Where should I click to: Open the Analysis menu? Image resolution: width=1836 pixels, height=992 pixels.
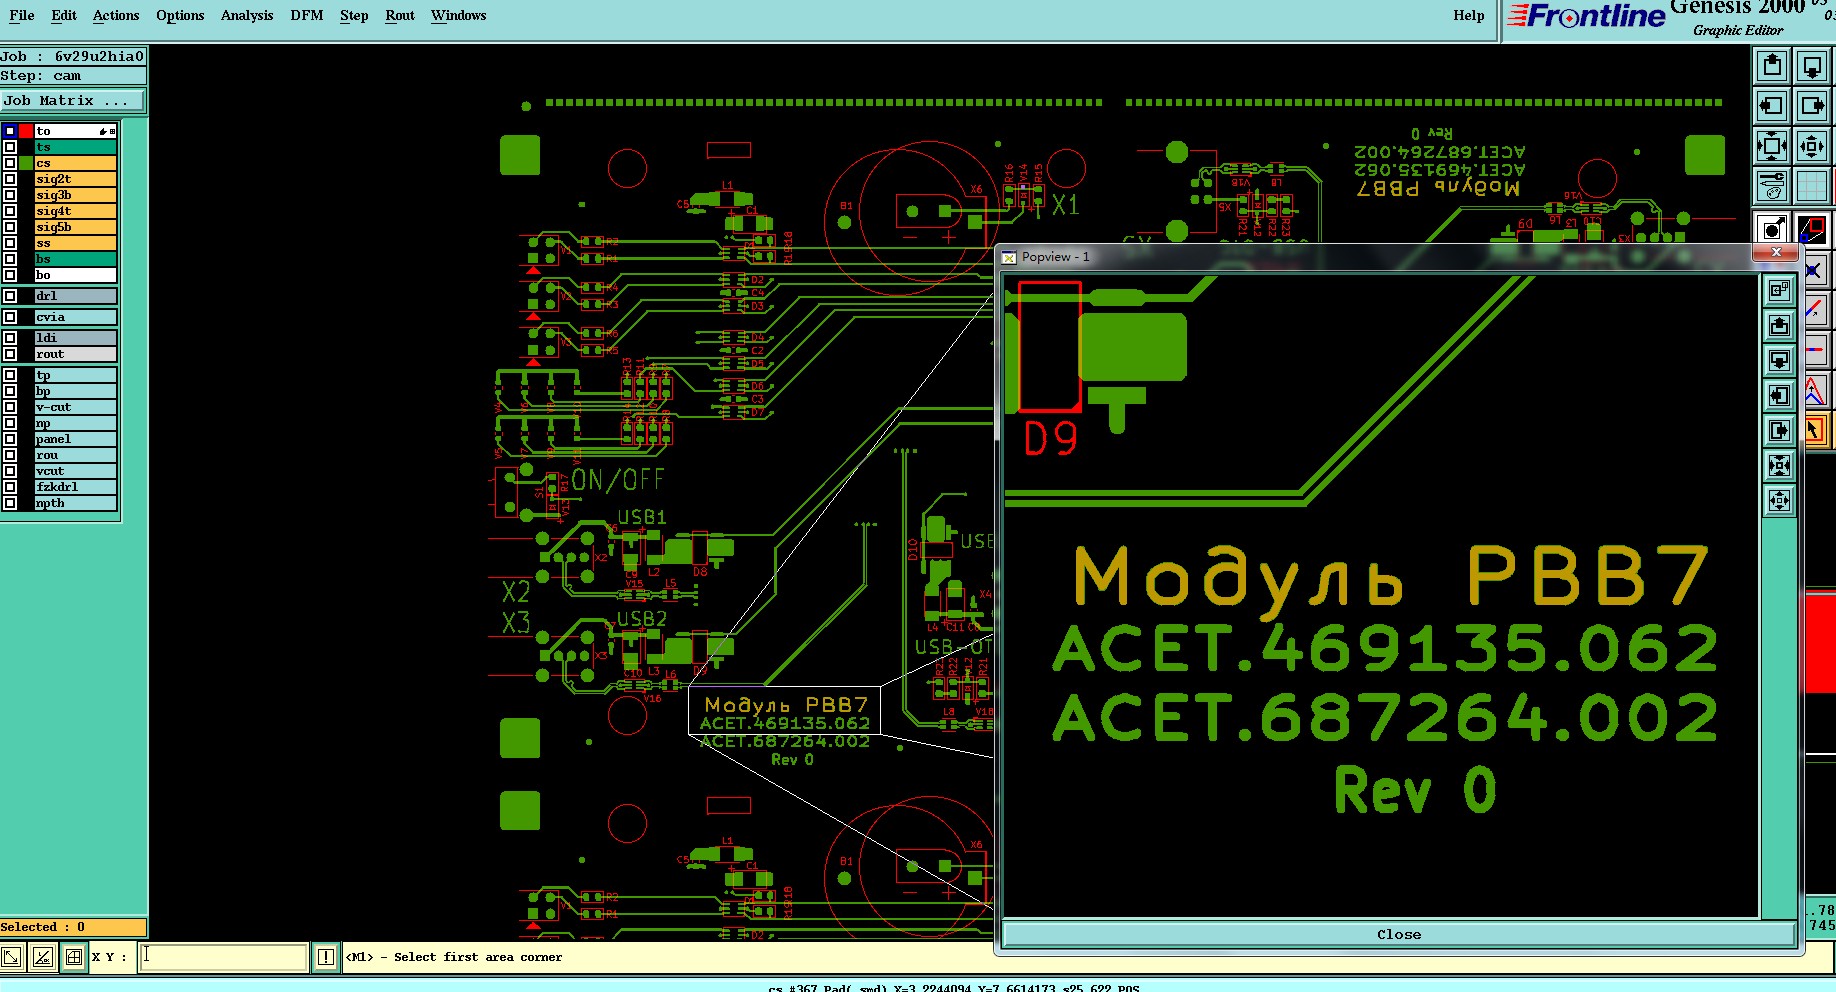pyautogui.click(x=247, y=15)
